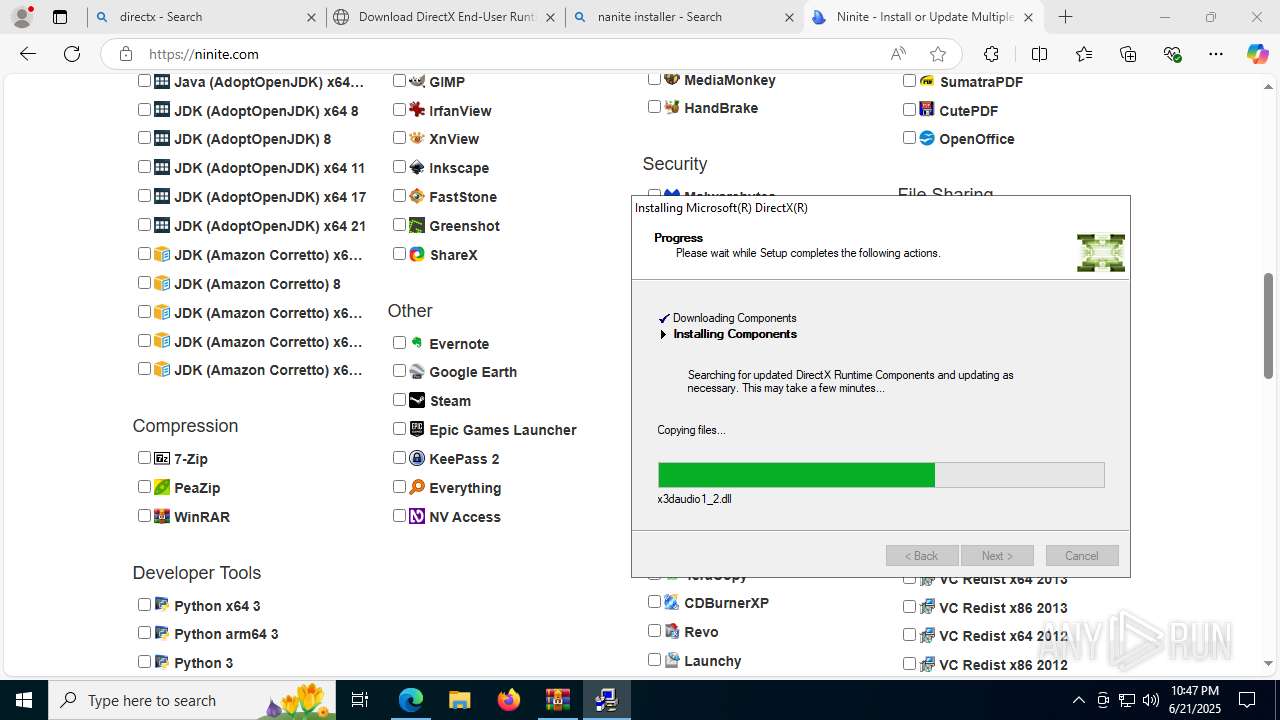Viewport: 1280px width, 720px height.
Task: Click the Python x64 3 icon
Action: coord(162,605)
